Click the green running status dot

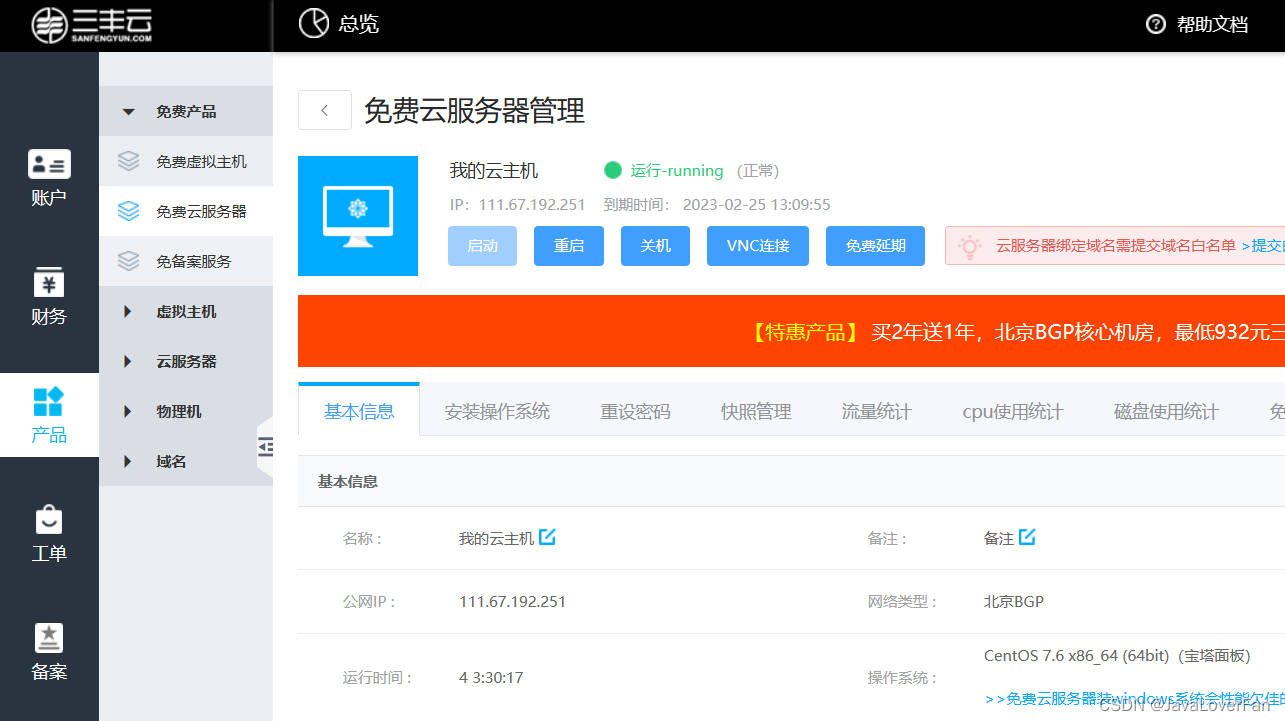[x=613, y=170]
